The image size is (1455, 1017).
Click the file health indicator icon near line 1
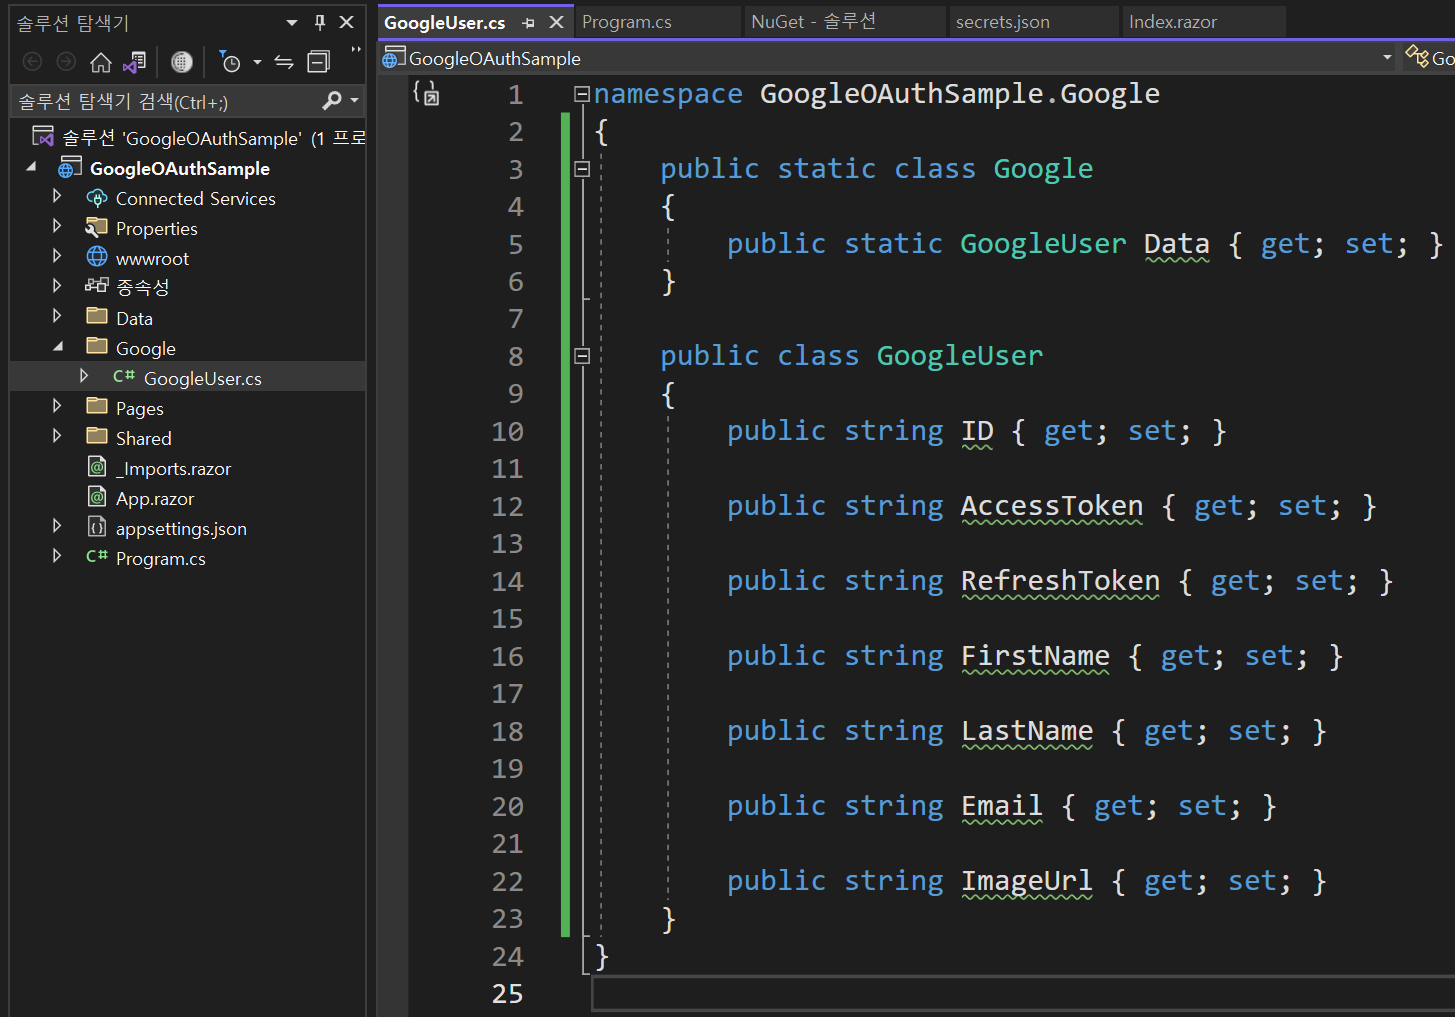click(426, 93)
